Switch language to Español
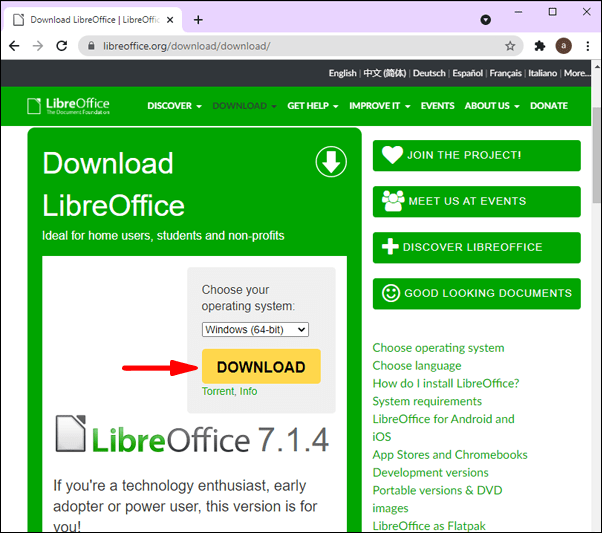This screenshot has width=602, height=533. [x=467, y=73]
